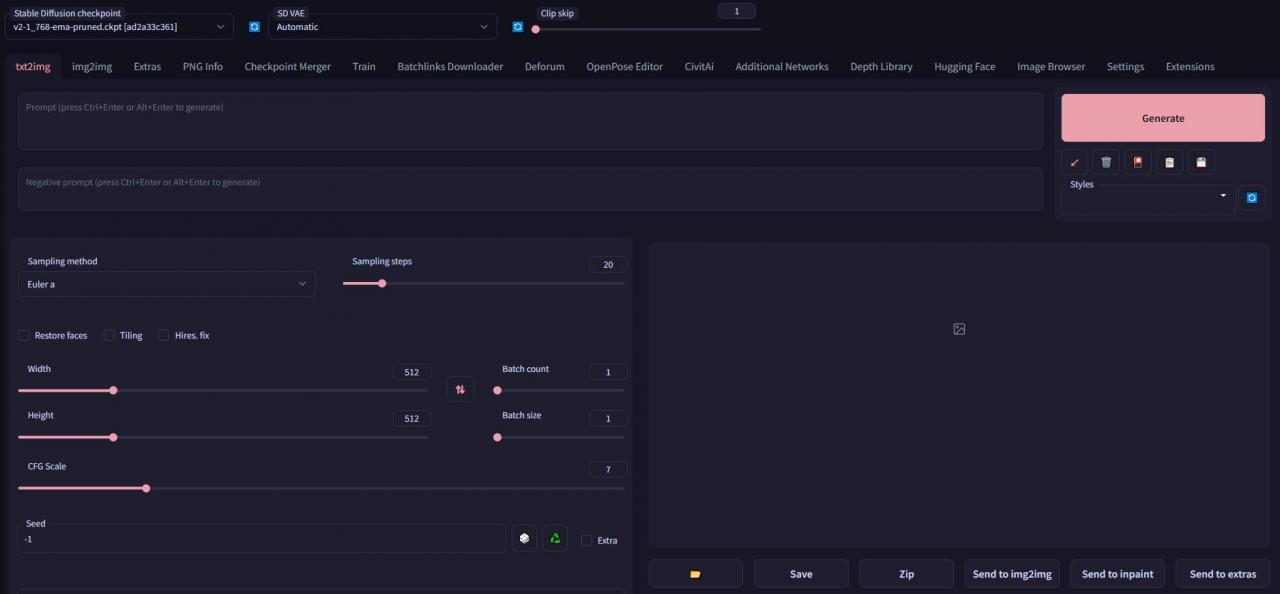Viewport: 1280px width, 594px height.
Task: Click the Clip skip number box
Action: (x=737, y=11)
